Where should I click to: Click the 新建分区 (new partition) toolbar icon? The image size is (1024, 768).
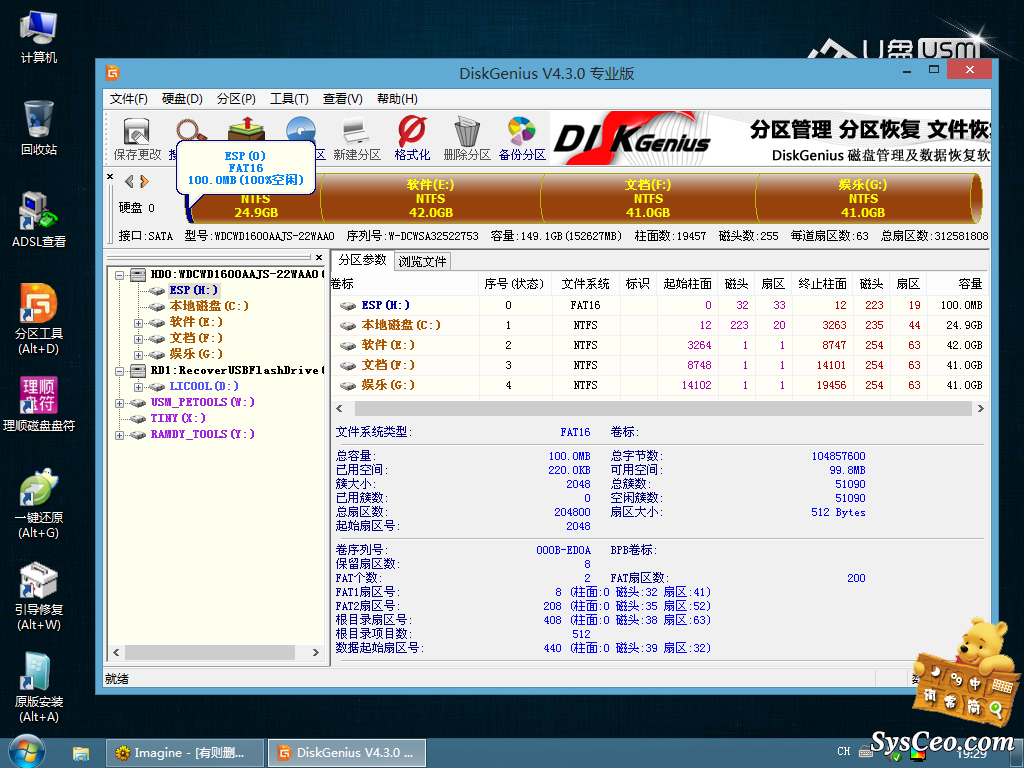pyautogui.click(x=357, y=138)
